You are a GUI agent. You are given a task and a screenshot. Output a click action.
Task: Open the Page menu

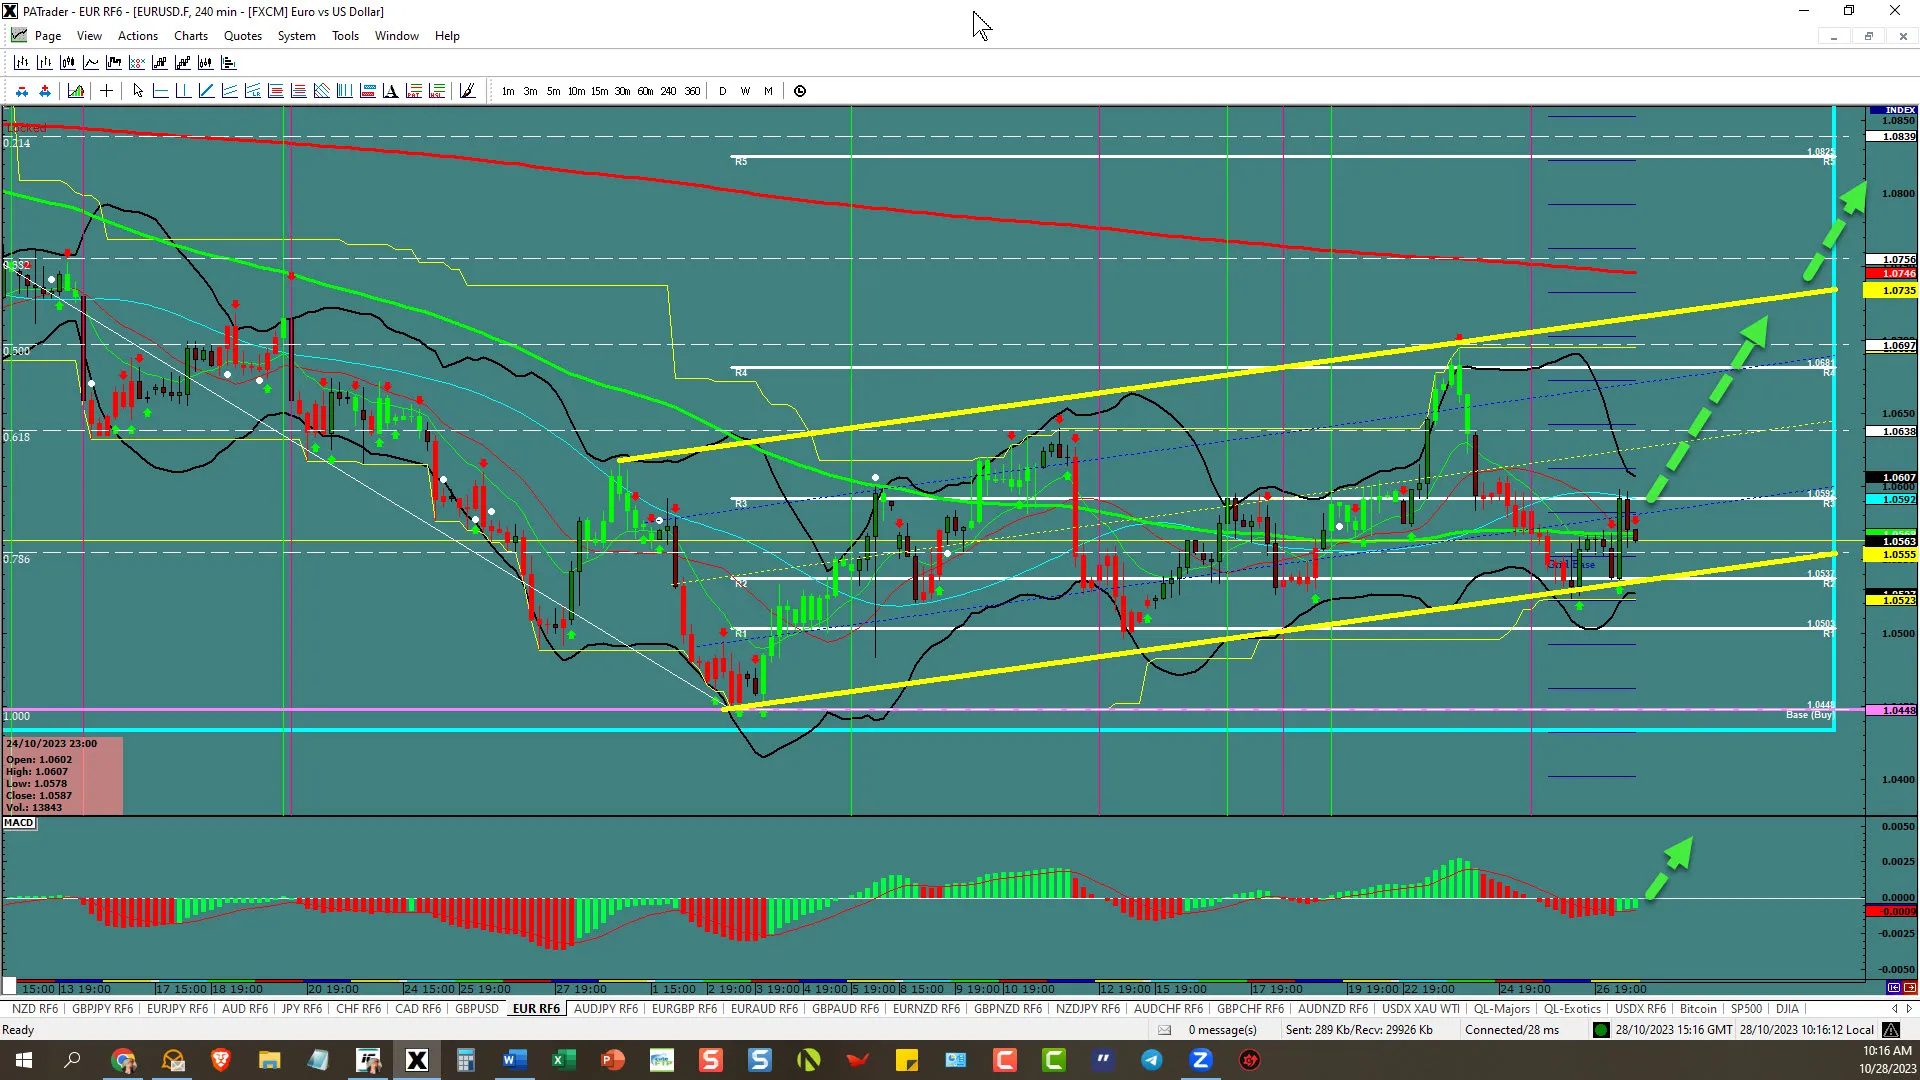pos(48,36)
